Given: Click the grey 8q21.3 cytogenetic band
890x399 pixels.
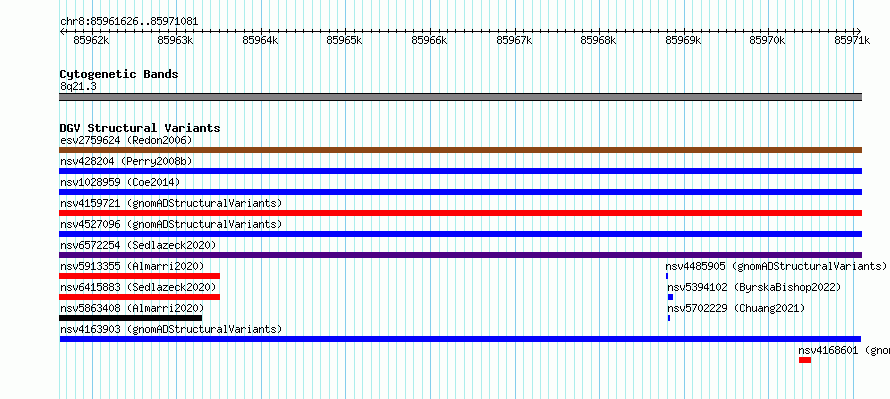Looking at the screenshot, I should click(x=460, y=97).
